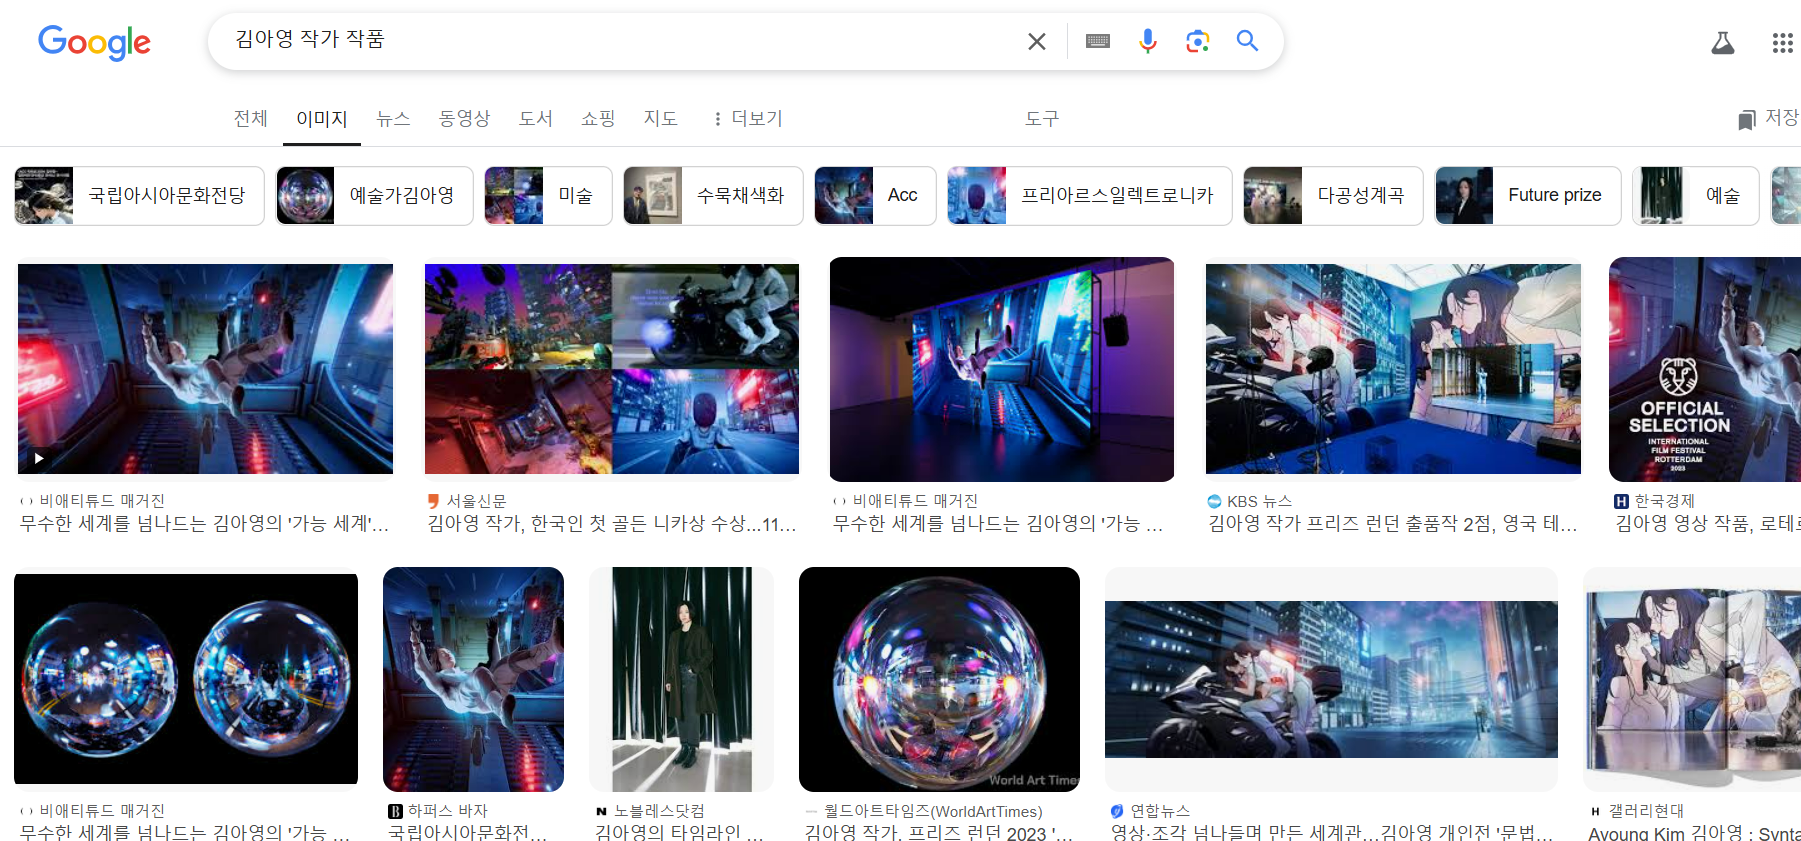Open the 쇼핑 tab
The width and height of the screenshot is (1801, 841).
pos(598,119)
